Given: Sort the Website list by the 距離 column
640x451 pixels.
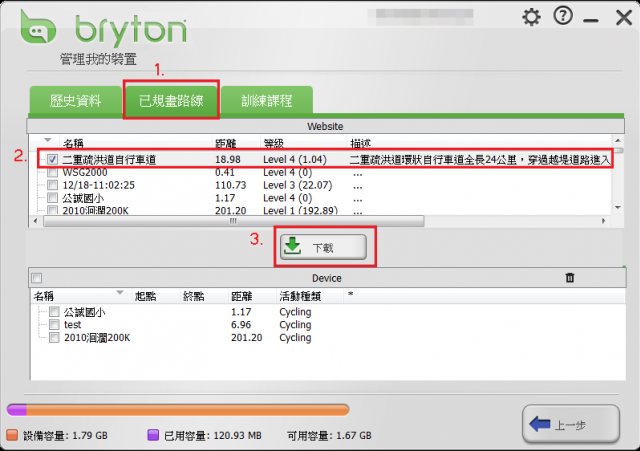Looking at the screenshot, I should 226,143.
